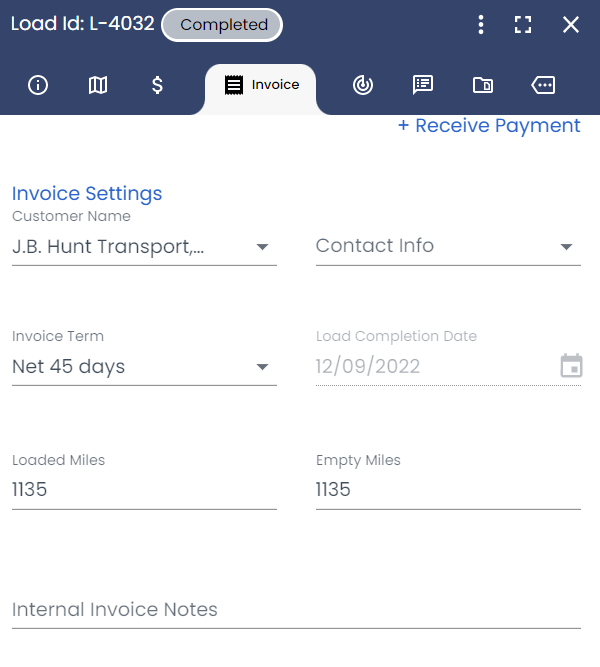Screen dimensions: 600x667
Task: Open the notes chat tab icon
Action: (x=423, y=85)
